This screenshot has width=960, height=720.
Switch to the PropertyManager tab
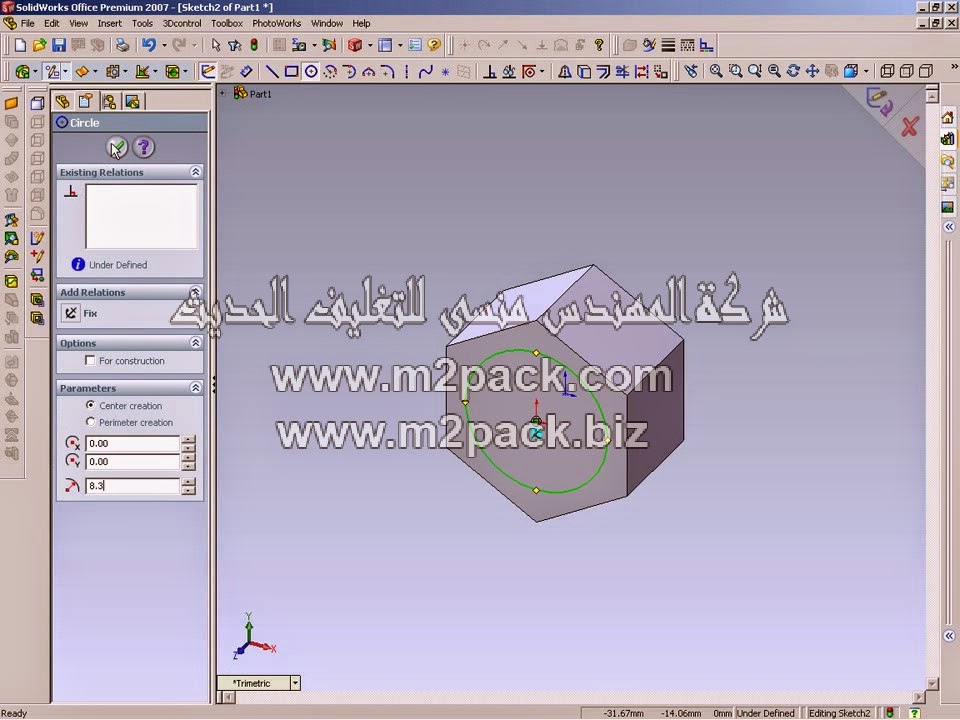86,101
